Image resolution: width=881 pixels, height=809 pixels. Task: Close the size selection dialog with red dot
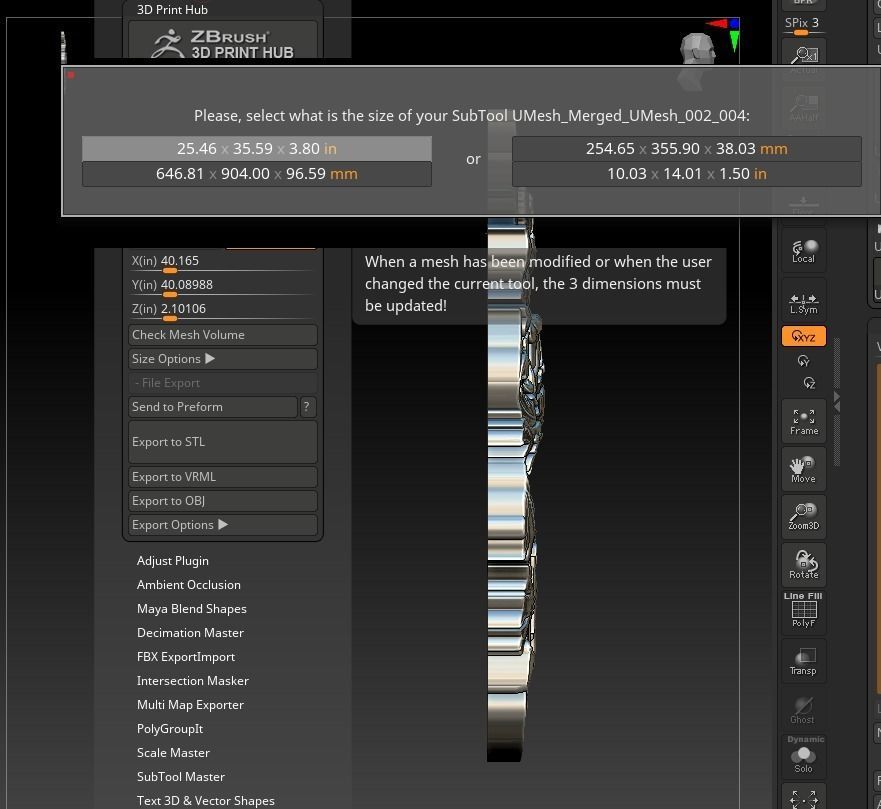[71, 75]
